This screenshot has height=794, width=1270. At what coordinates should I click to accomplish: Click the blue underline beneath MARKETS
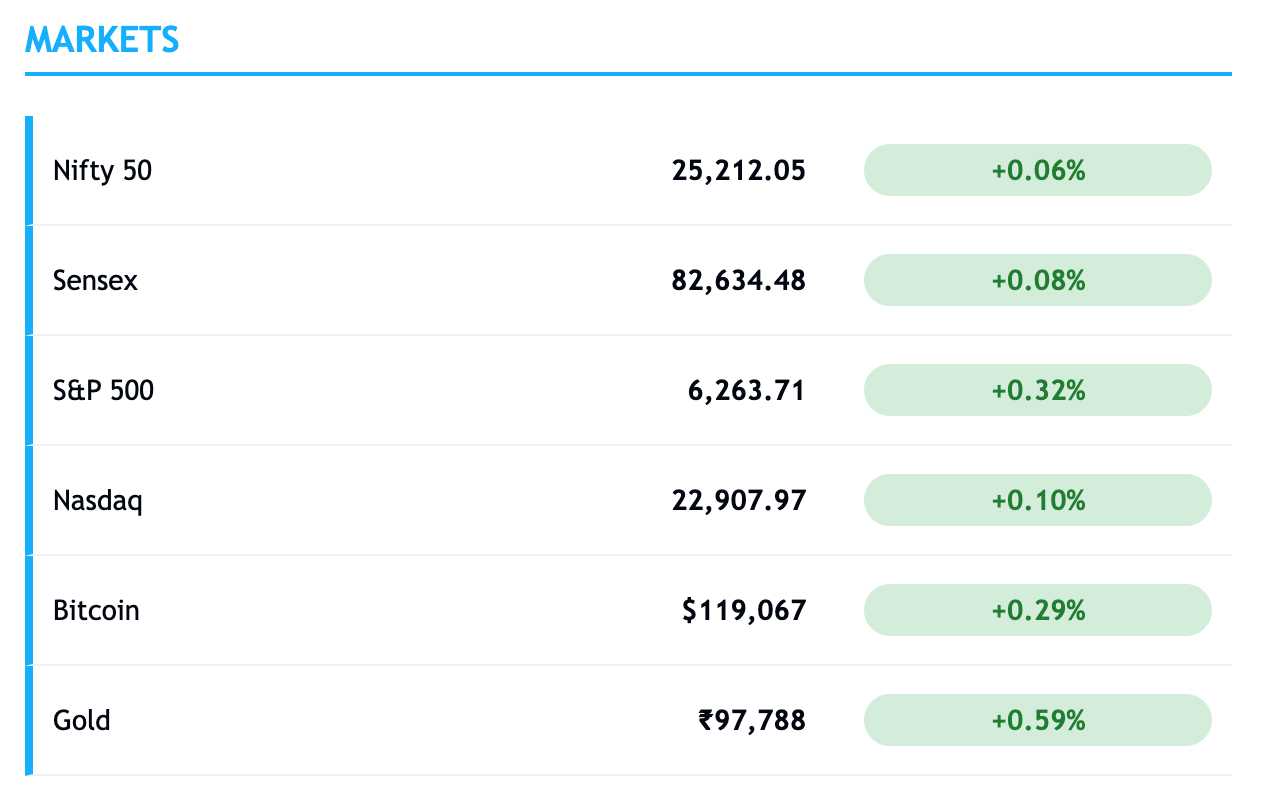coord(628,73)
